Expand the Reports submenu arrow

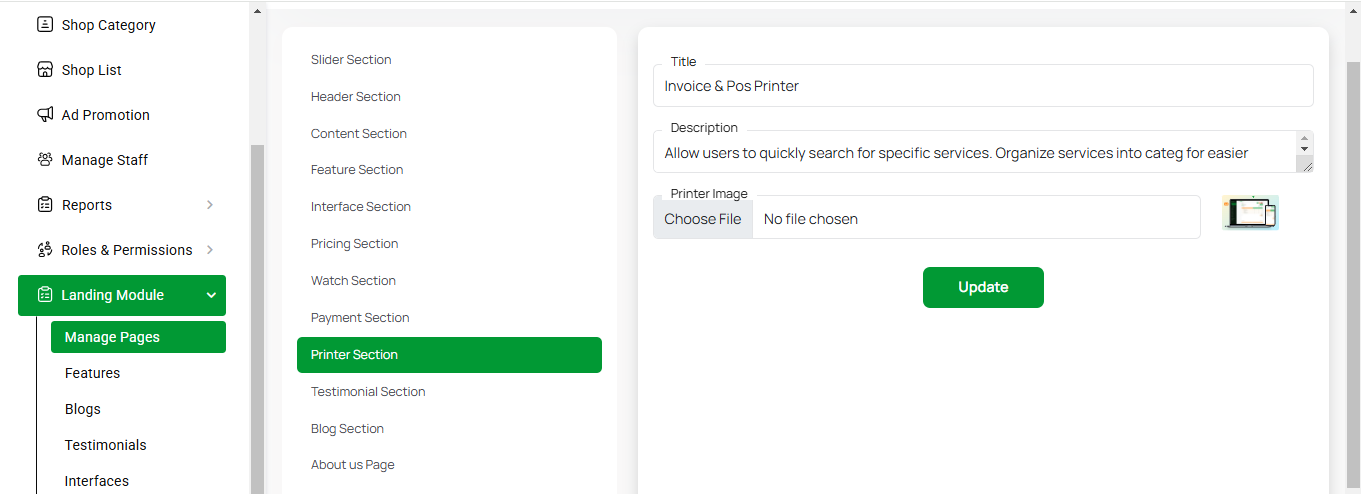point(210,205)
